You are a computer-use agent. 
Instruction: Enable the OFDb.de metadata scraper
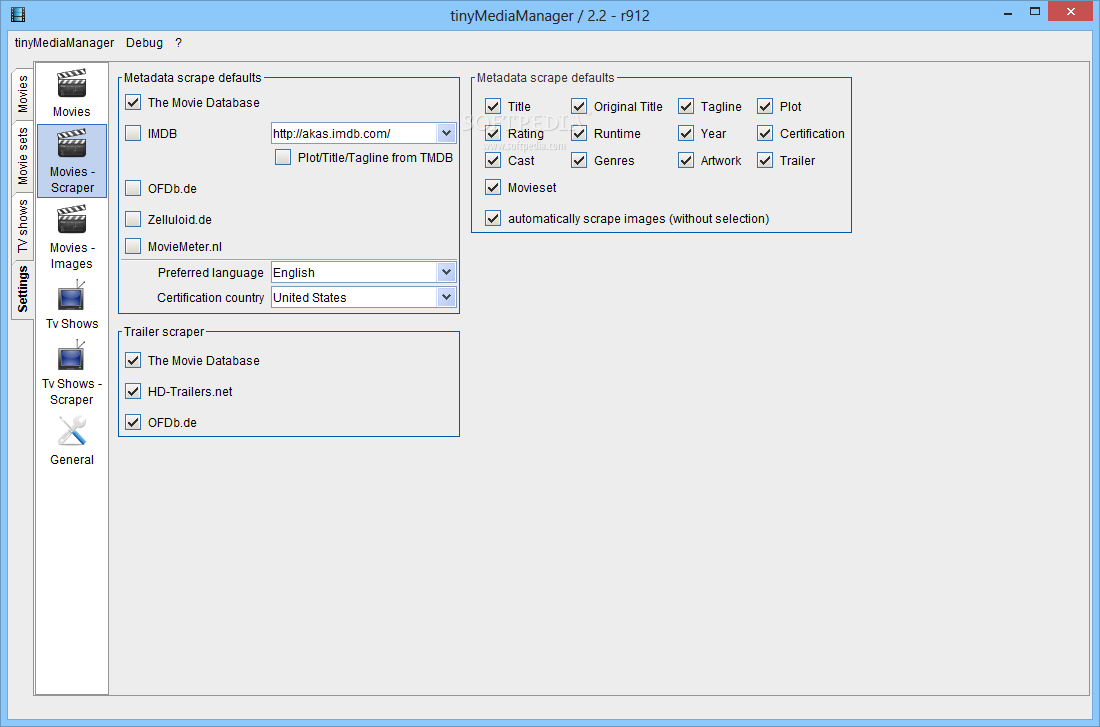[133, 188]
